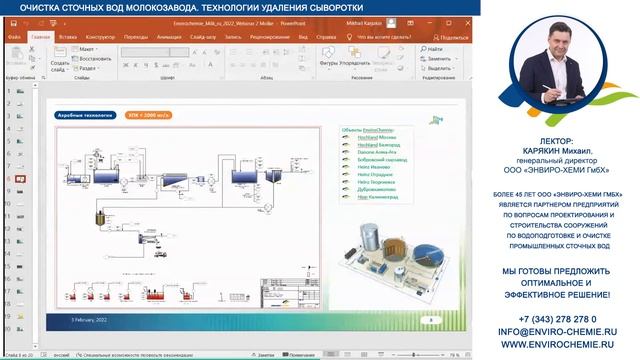Image resolution: width=640 pixels, height=360 pixels.
Task: Click the Cut scissors icon
Action: pos(32,49)
